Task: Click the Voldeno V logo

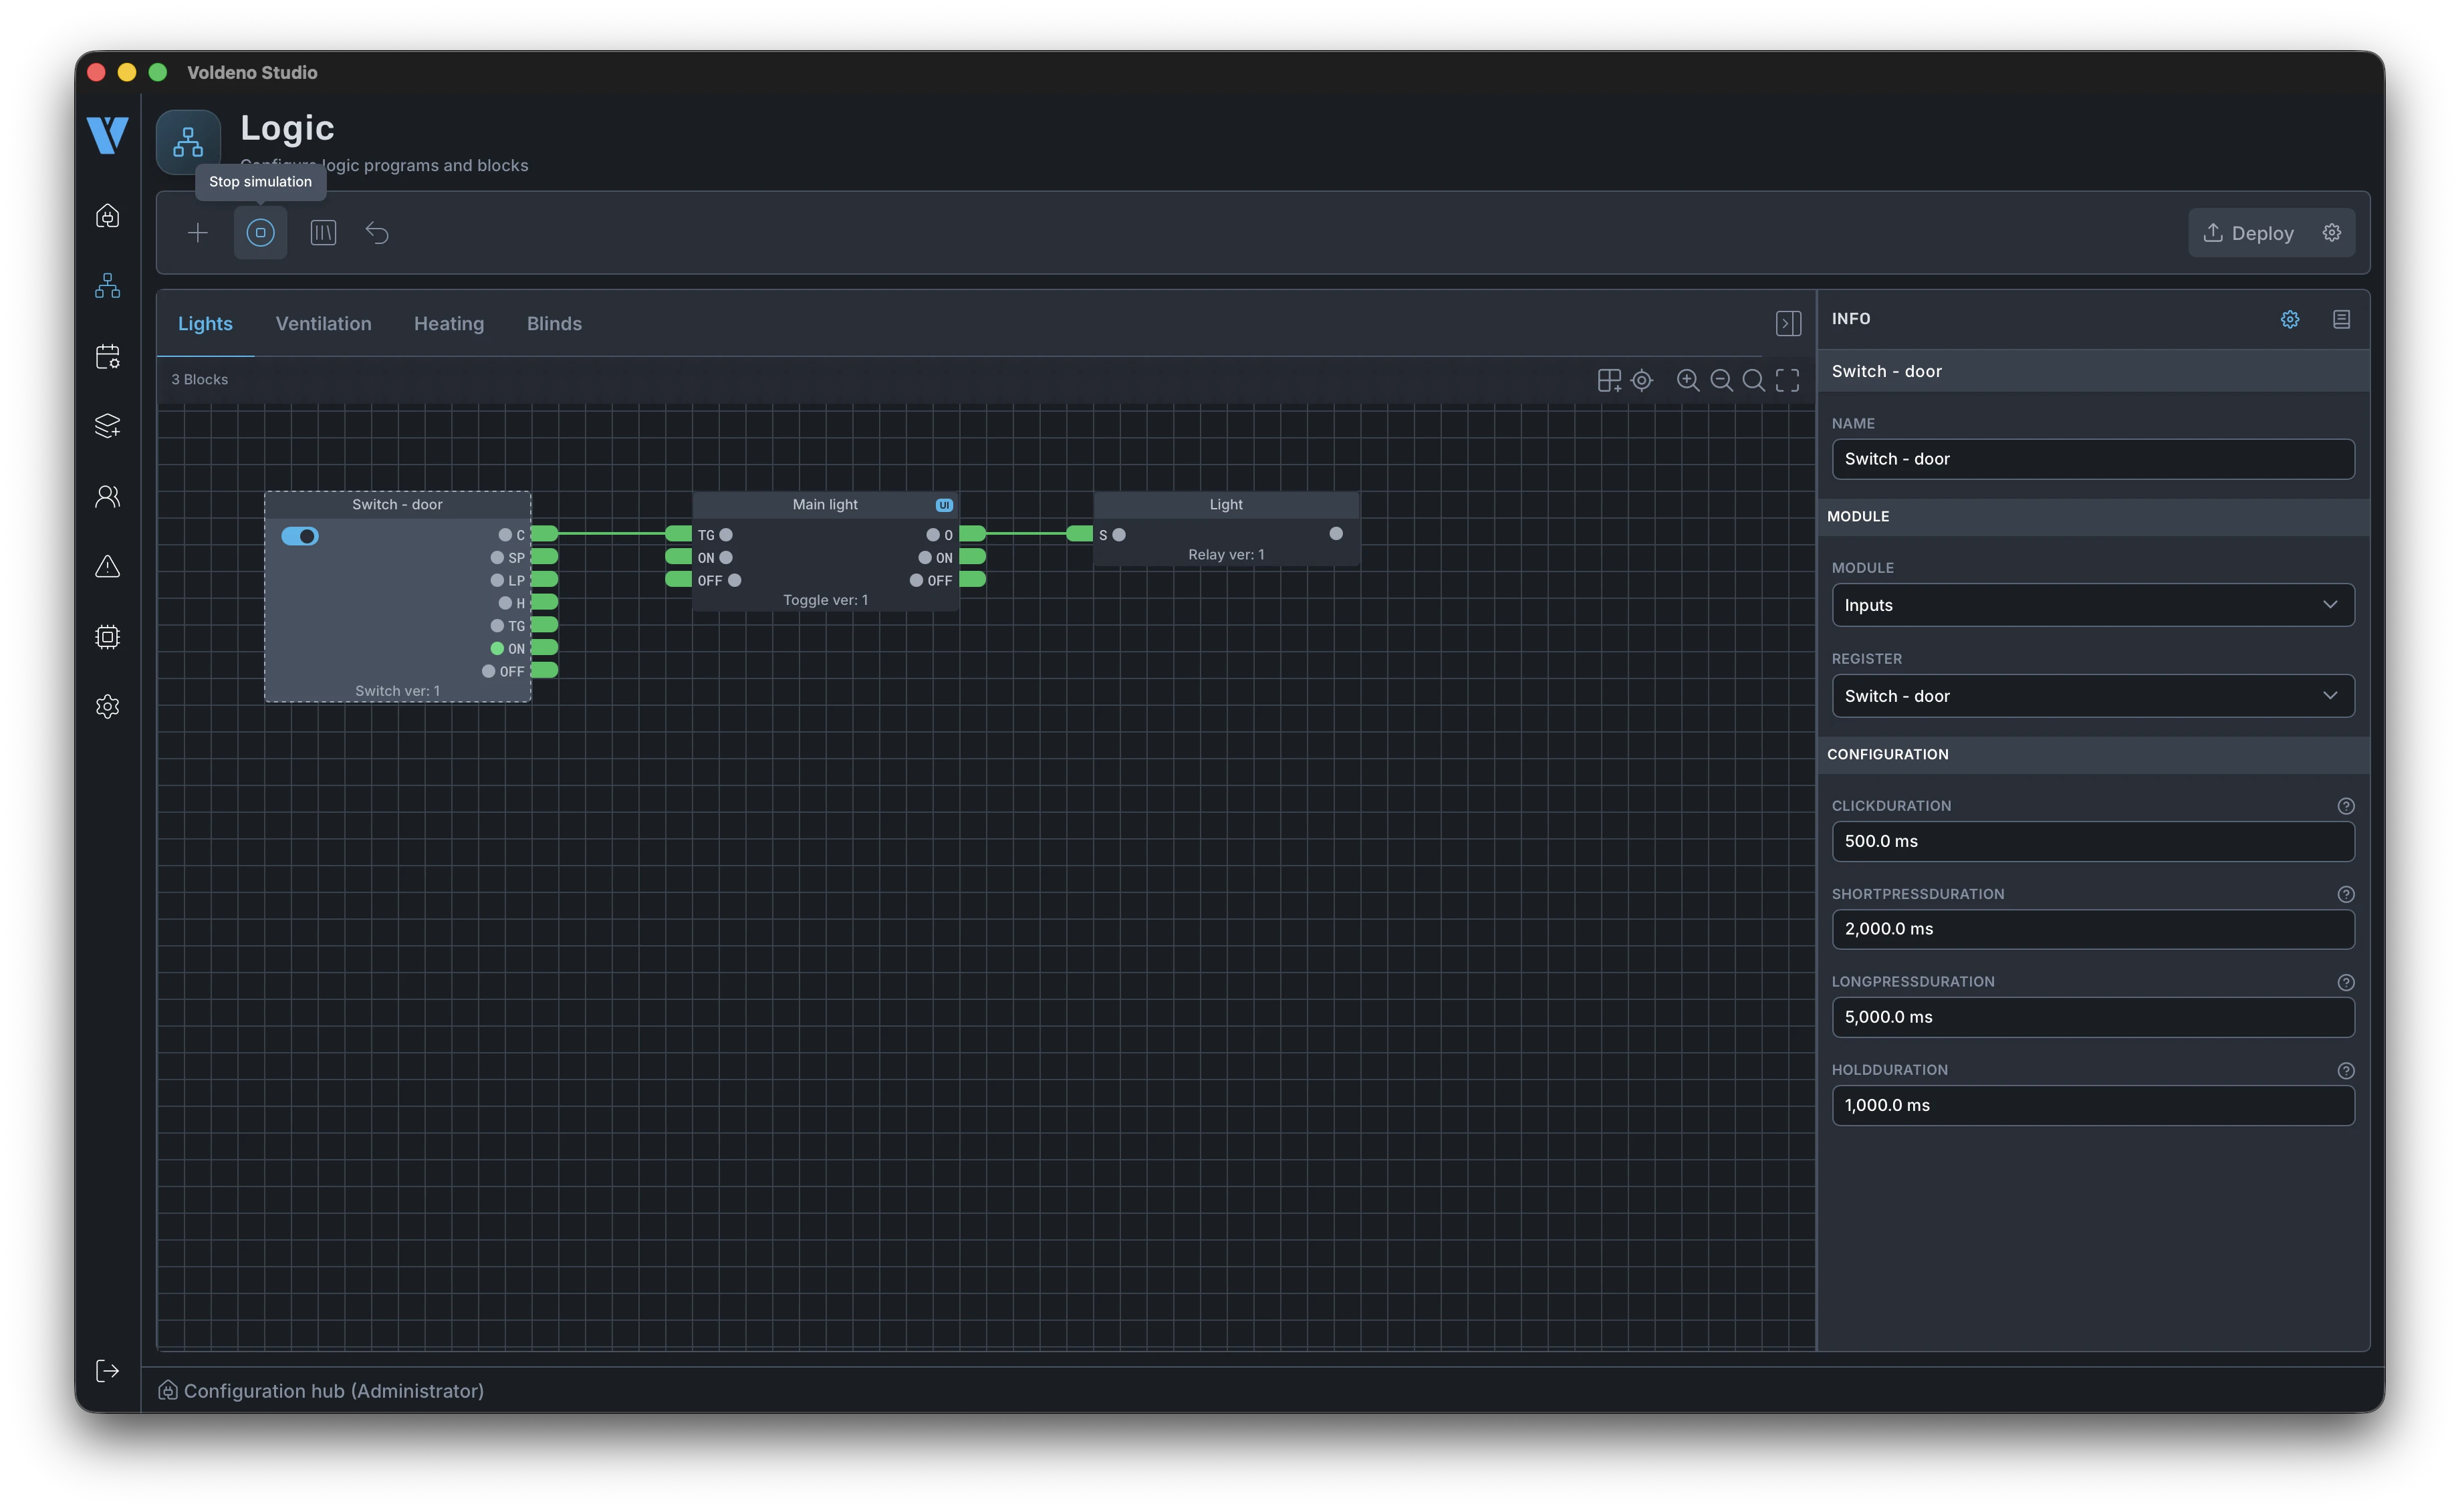Action: pyautogui.click(x=107, y=135)
